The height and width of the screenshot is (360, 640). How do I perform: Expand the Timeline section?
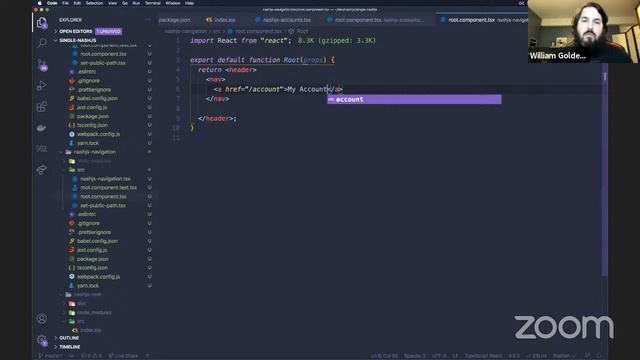70,347
